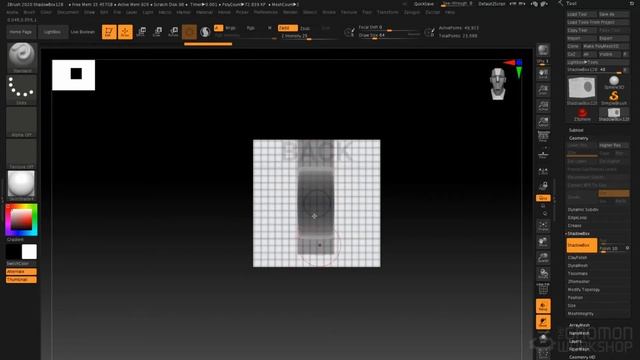Expand the ZRemesher subsection
Image resolution: width=640 pixels, height=360 pixels.
click(578, 282)
